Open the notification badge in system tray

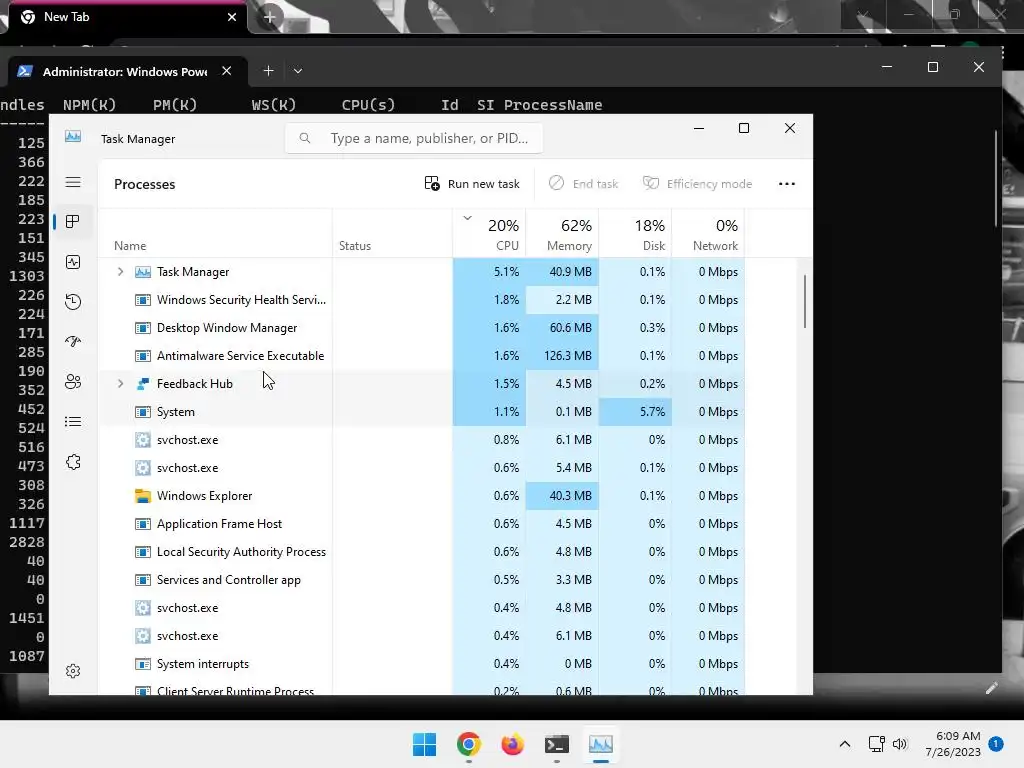[x=996, y=743]
